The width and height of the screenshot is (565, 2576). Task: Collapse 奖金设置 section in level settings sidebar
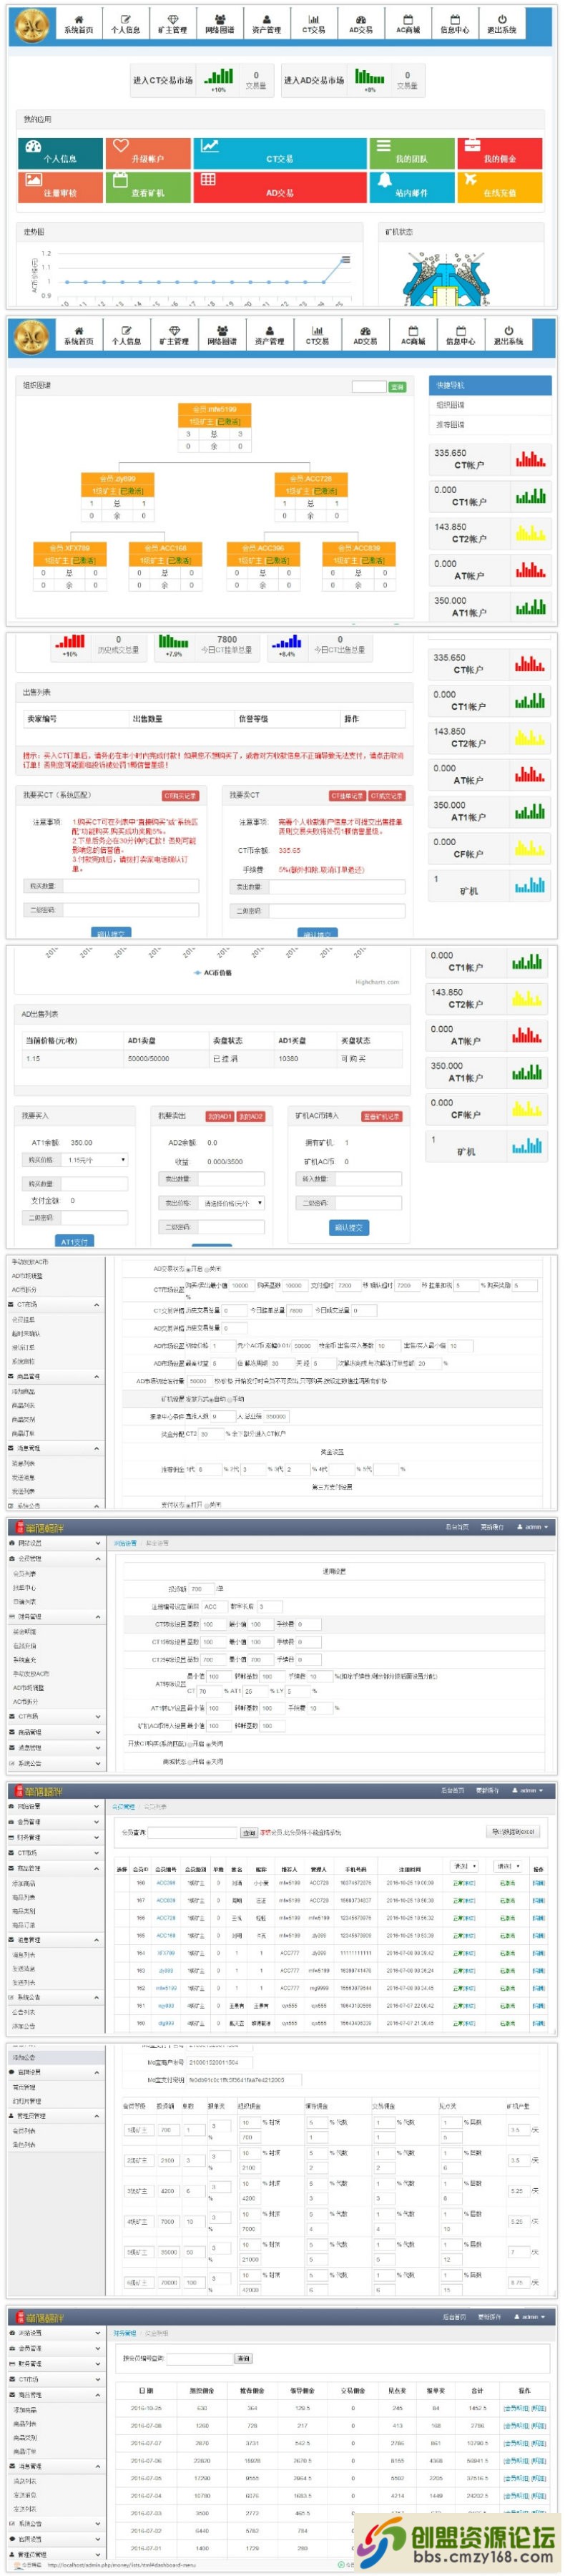pos(56,2073)
